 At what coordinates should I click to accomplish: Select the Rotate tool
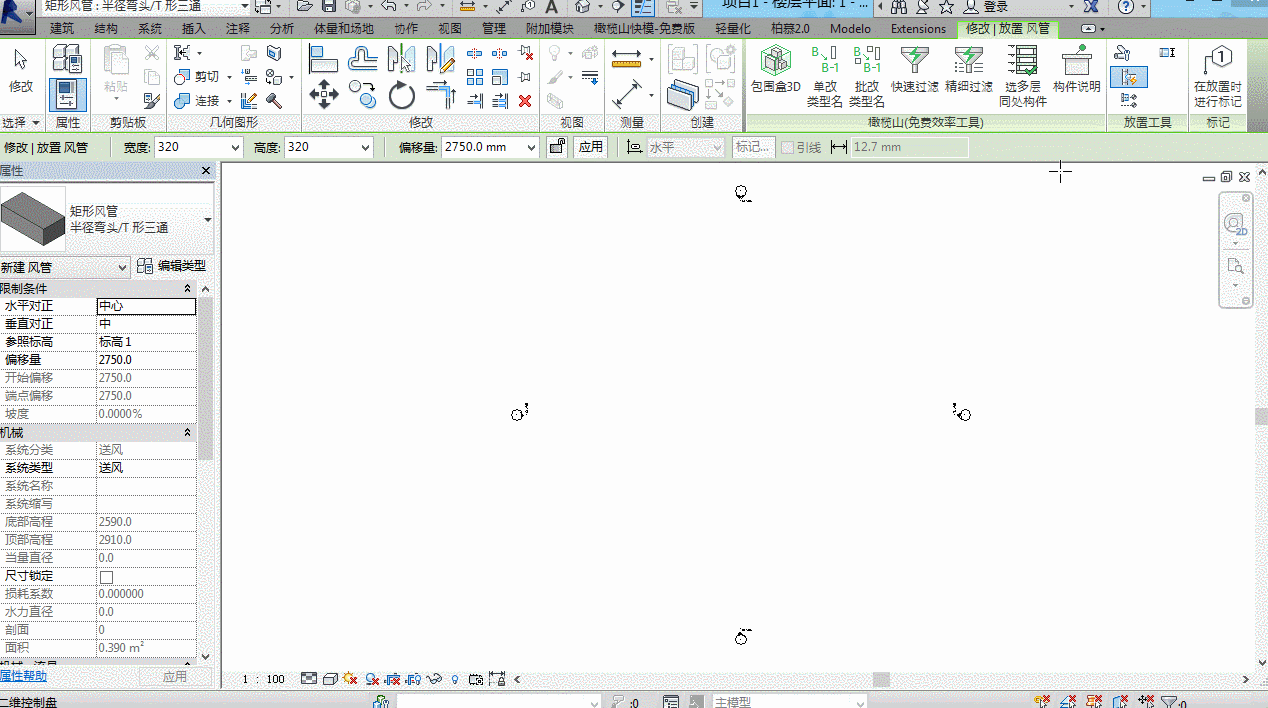click(x=402, y=96)
